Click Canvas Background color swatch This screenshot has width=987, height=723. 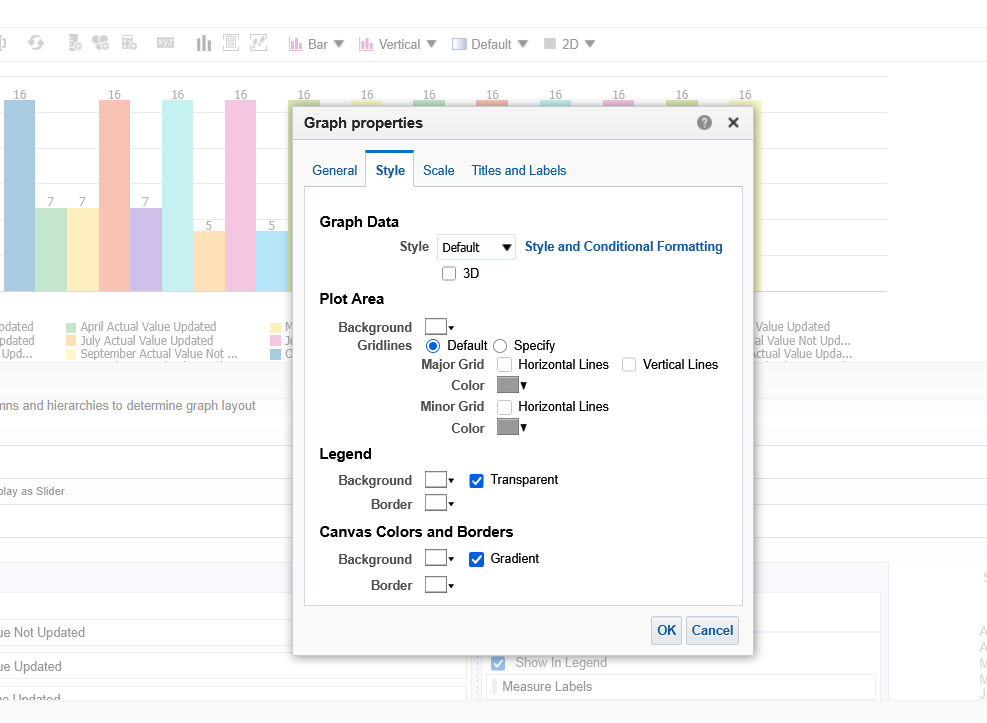click(x=436, y=558)
